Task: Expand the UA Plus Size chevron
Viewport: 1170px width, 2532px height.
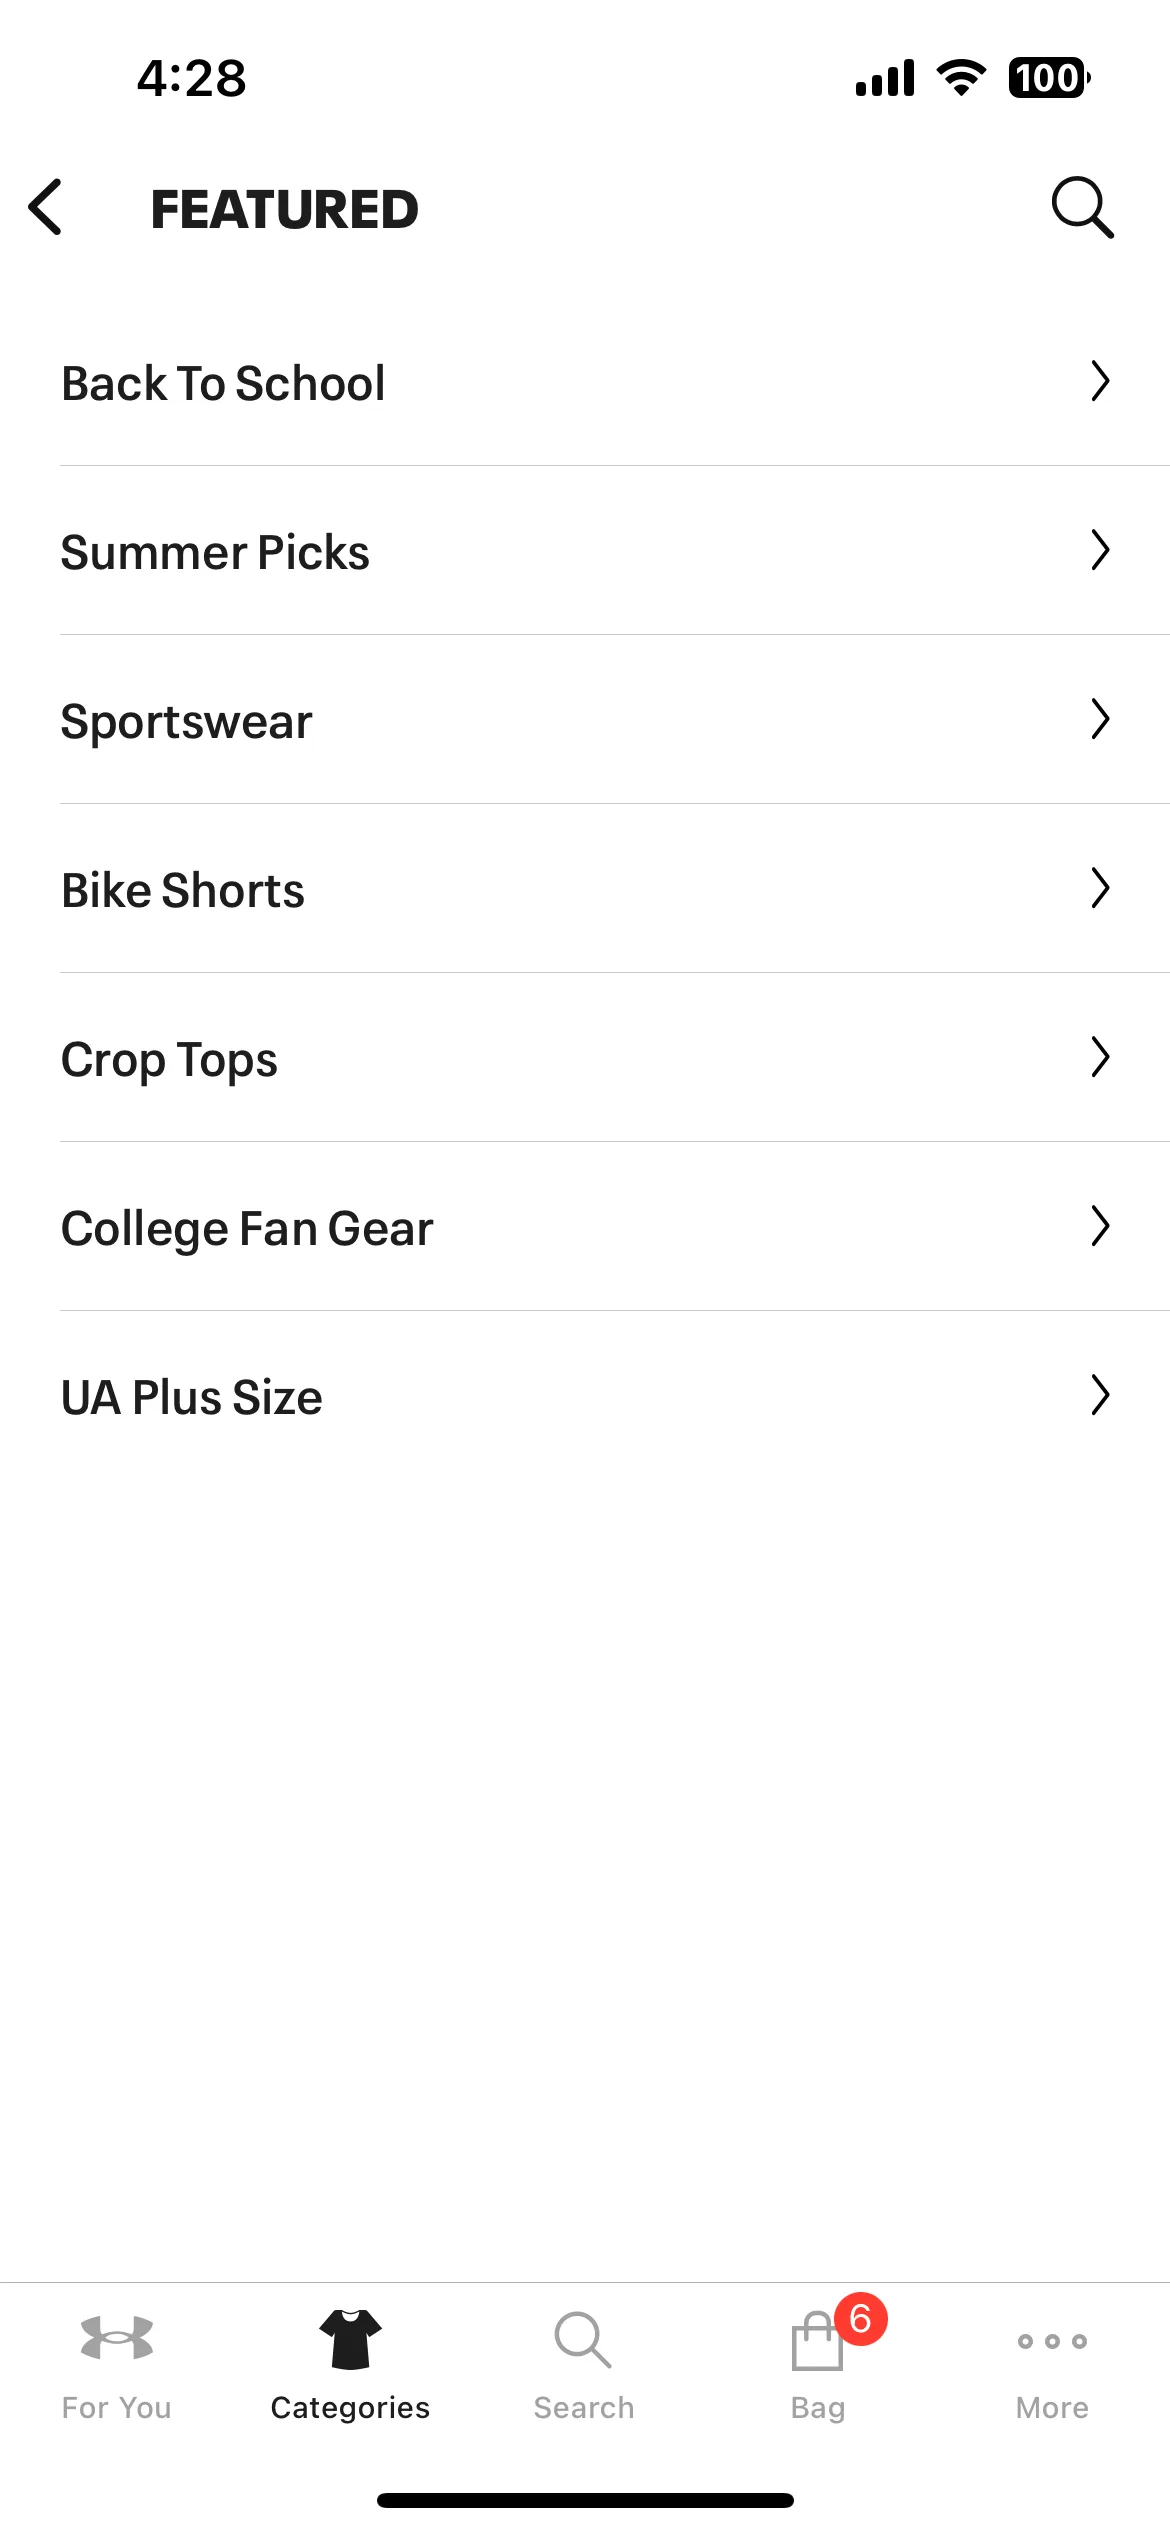Action: click(x=1100, y=1395)
